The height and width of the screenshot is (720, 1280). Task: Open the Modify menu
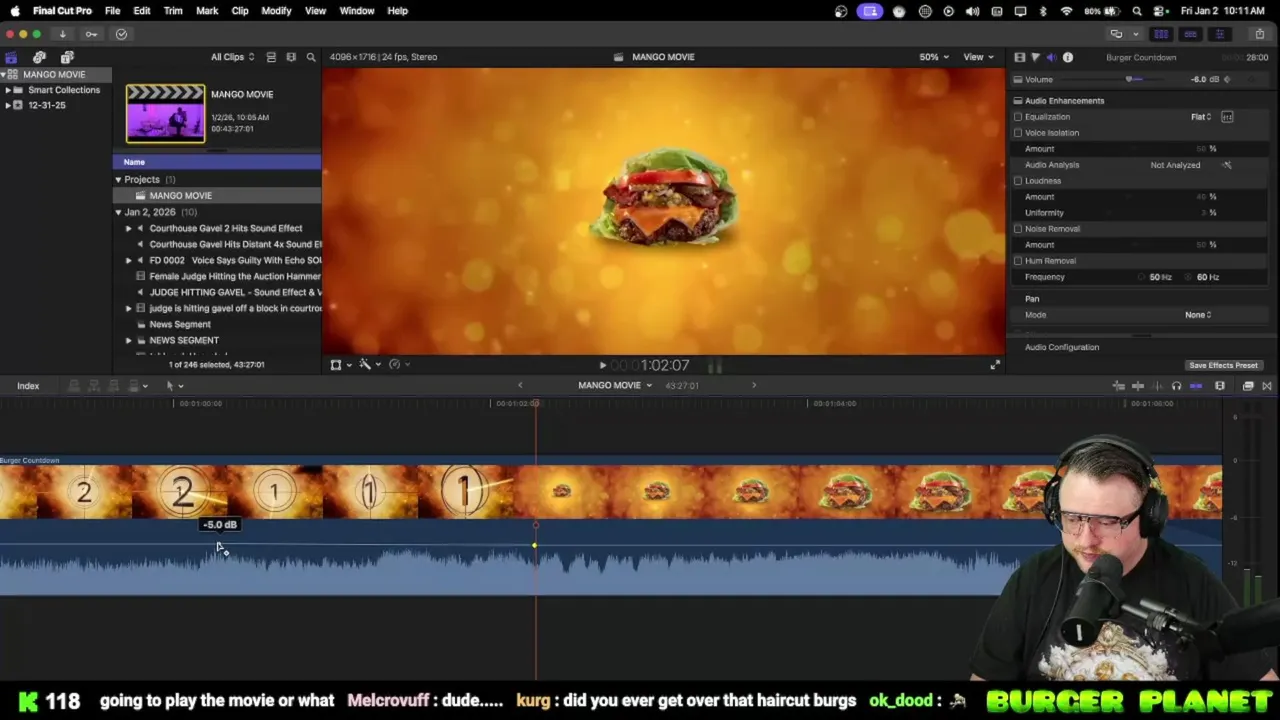point(276,11)
